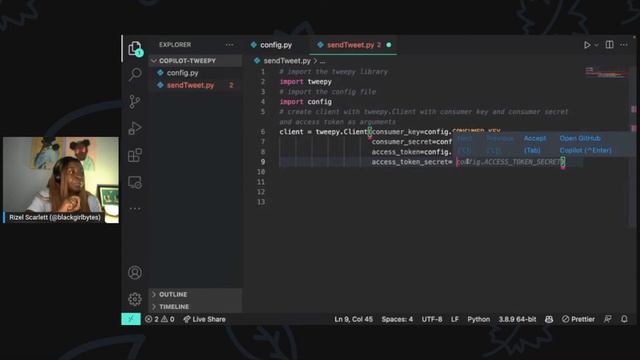
Task: Switch to the sendTweet.py tab
Action: pos(350,45)
